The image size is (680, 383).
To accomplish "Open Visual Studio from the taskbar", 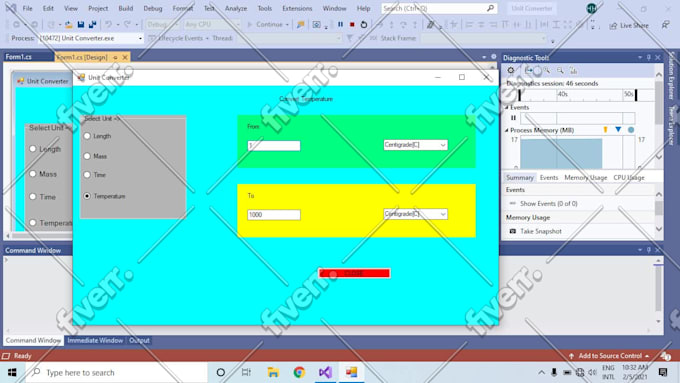I will coord(325,372).
